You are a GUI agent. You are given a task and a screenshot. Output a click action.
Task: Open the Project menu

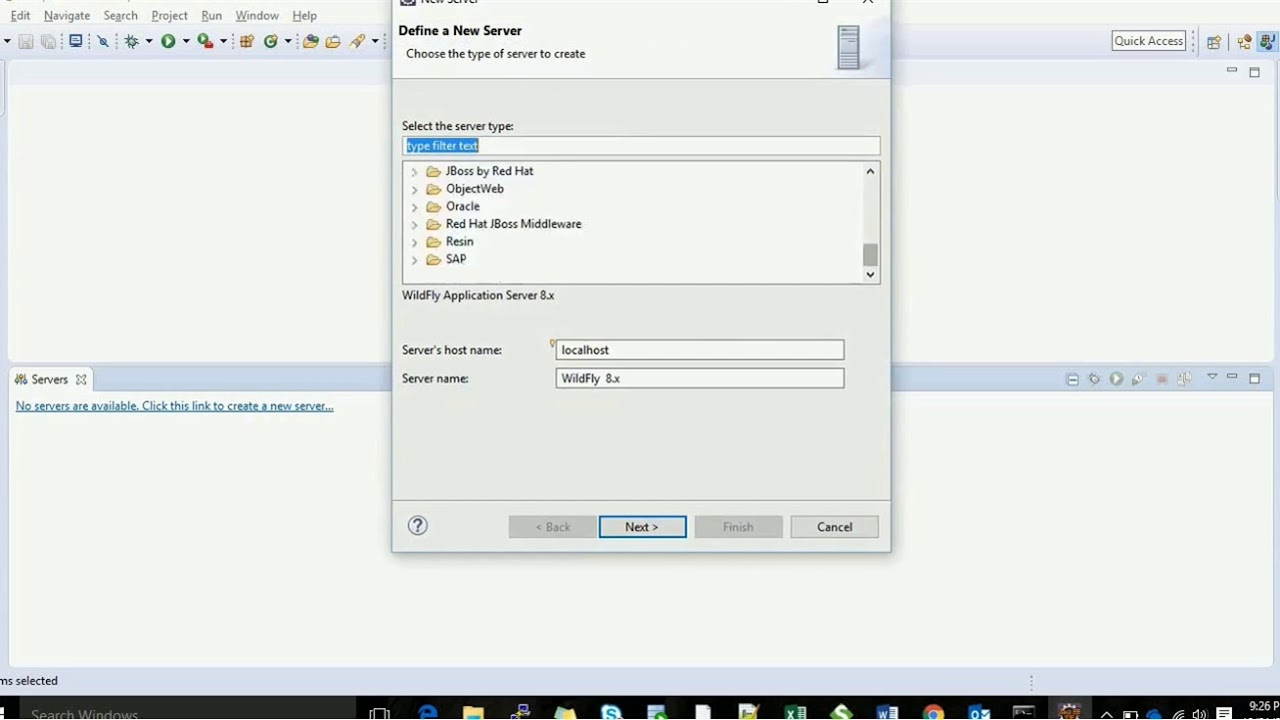click(169, 15)
